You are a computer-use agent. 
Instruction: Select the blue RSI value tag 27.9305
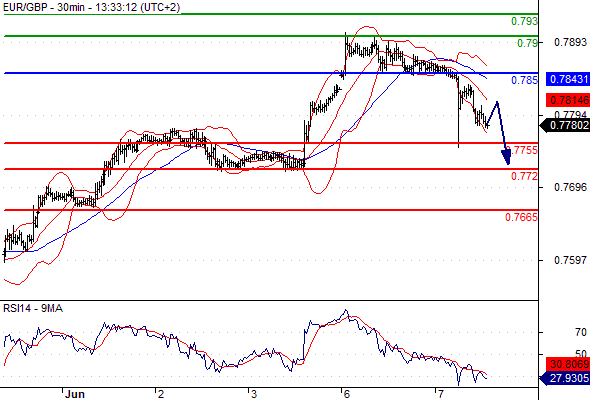coord(565,378)
